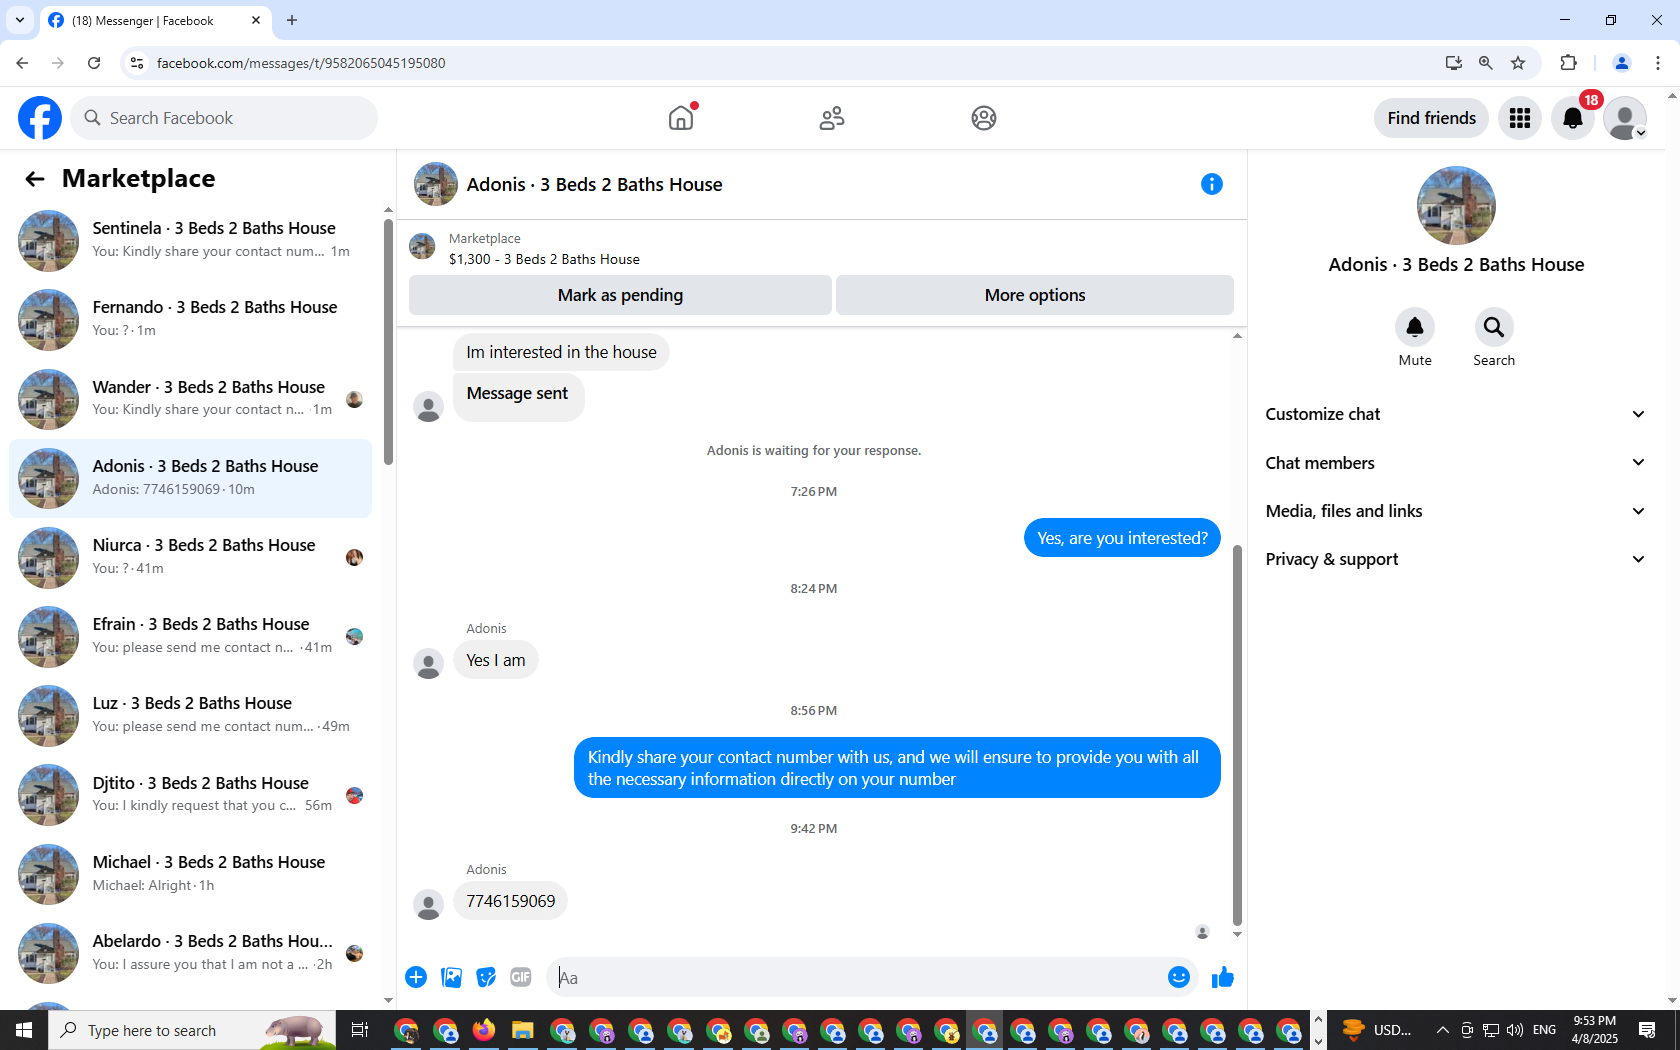Open the Windows notification center
This screenshot has height=1050, width=1680.
pos(1647,1030)
